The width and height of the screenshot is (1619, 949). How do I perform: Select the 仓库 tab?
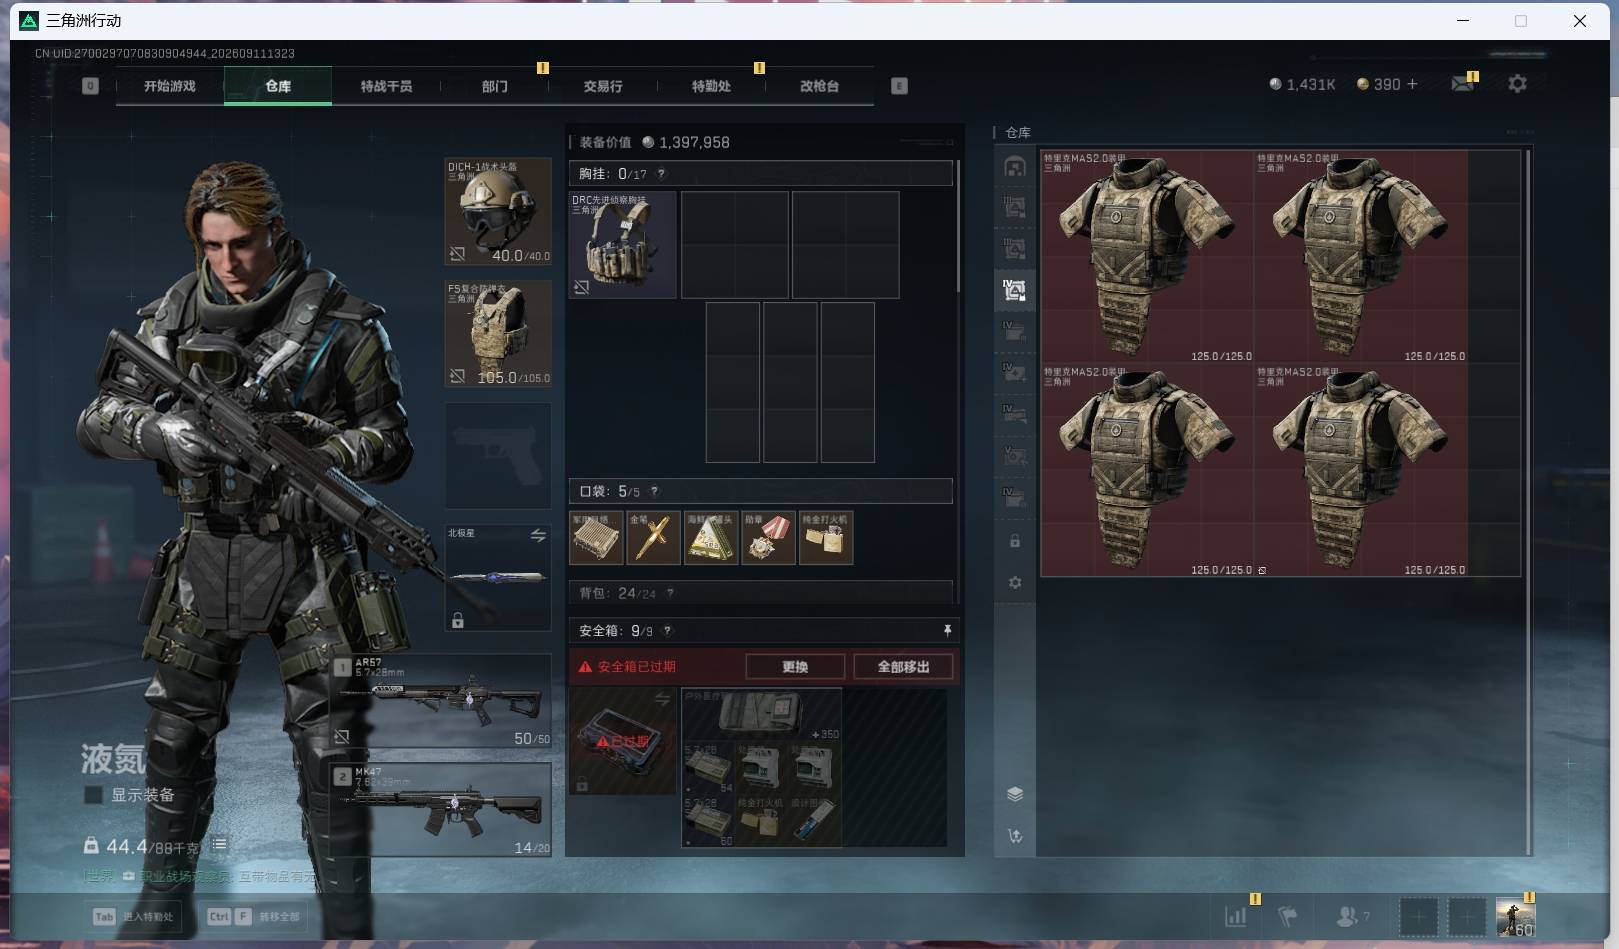(x=278, y=86)
